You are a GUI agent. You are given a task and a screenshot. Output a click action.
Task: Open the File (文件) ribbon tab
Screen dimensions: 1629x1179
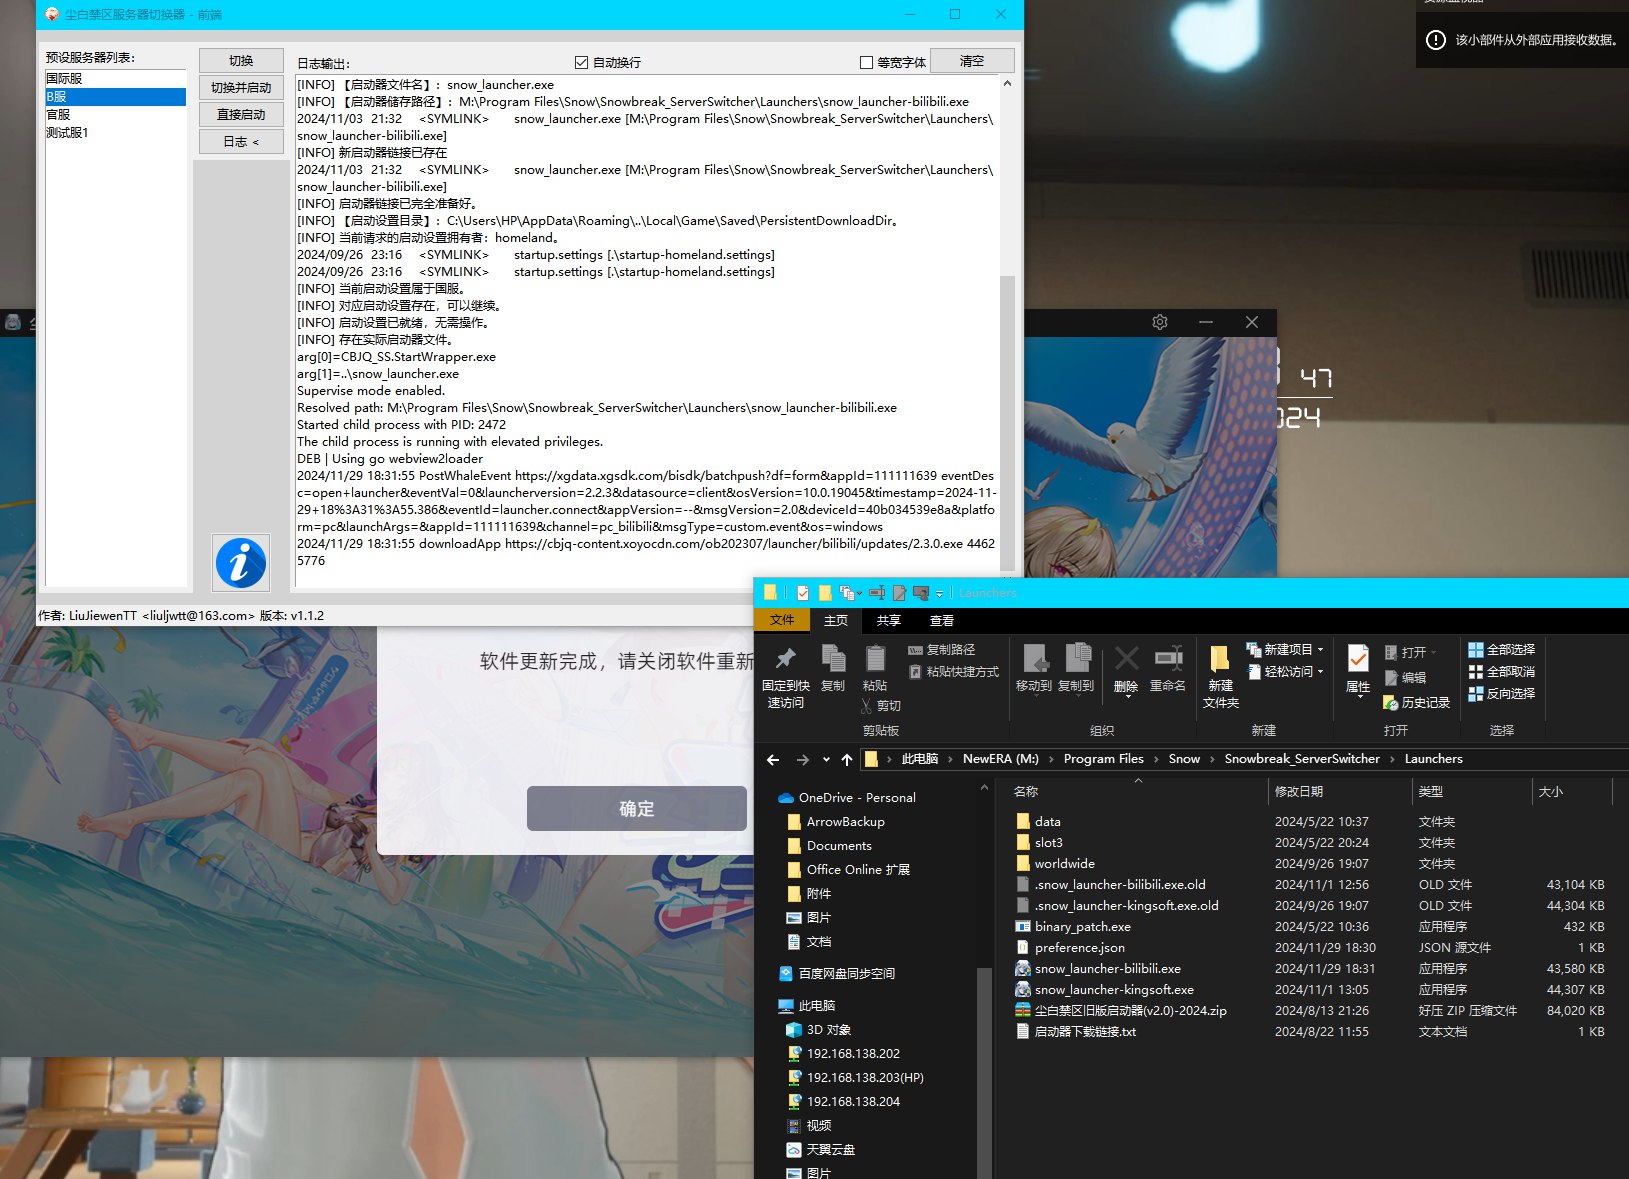click(x=782, y=620)
